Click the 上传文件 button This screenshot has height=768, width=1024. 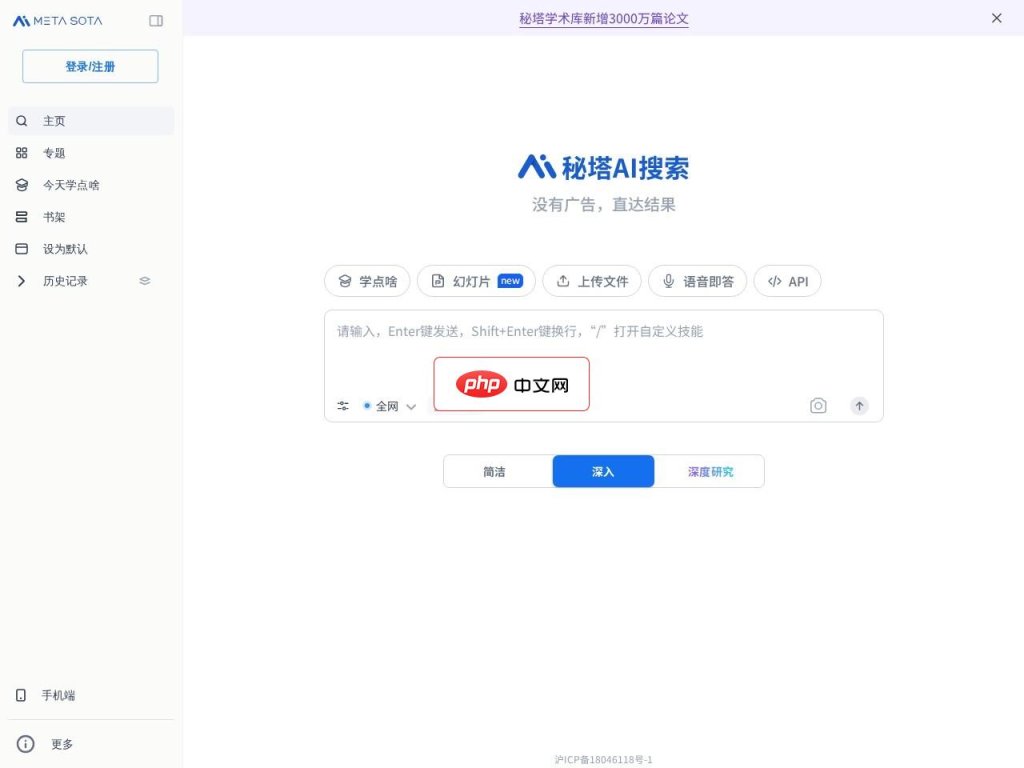[592, 281]
